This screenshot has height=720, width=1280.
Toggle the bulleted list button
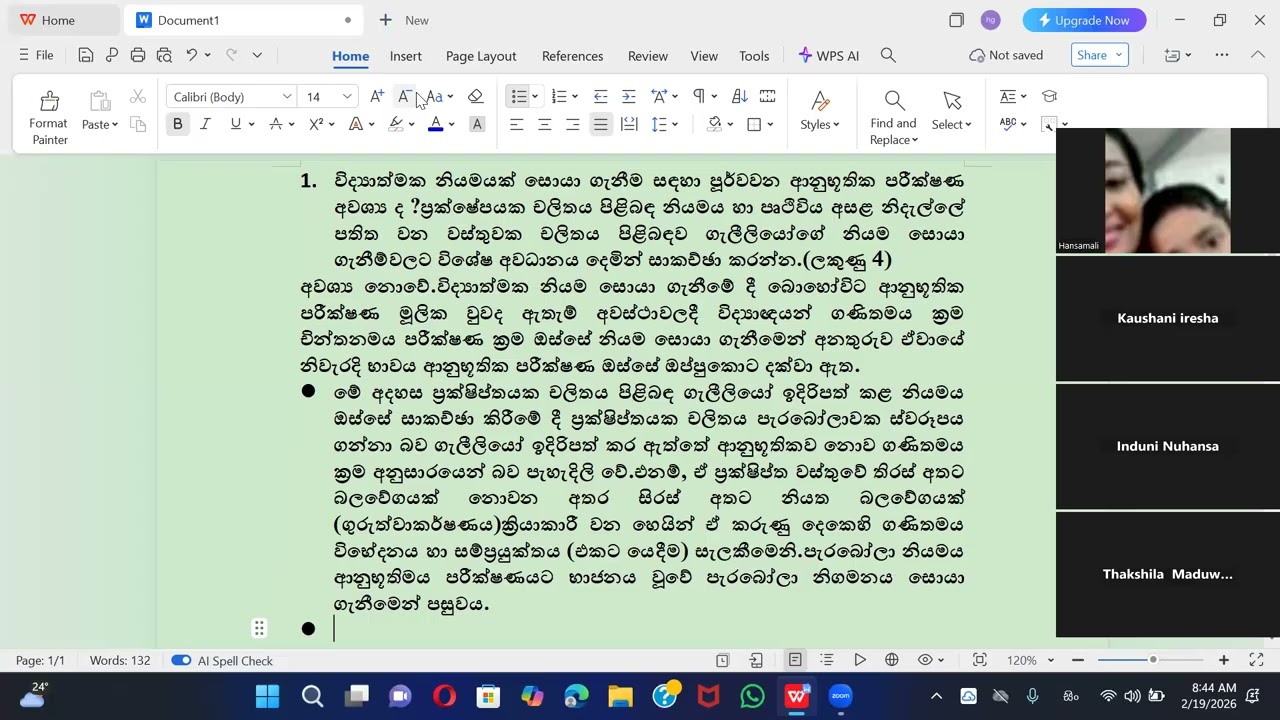click(x=518, y=96)
